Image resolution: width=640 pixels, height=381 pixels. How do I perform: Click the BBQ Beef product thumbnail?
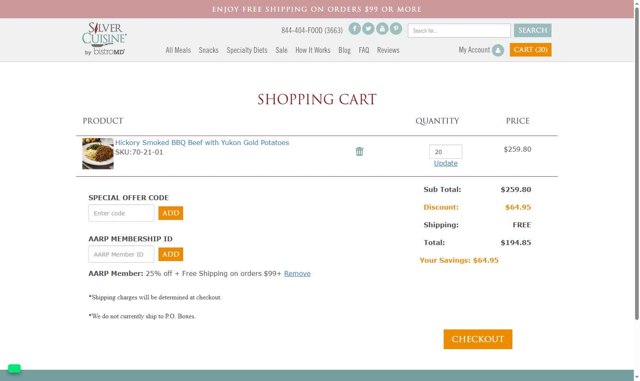click(98, 154)
